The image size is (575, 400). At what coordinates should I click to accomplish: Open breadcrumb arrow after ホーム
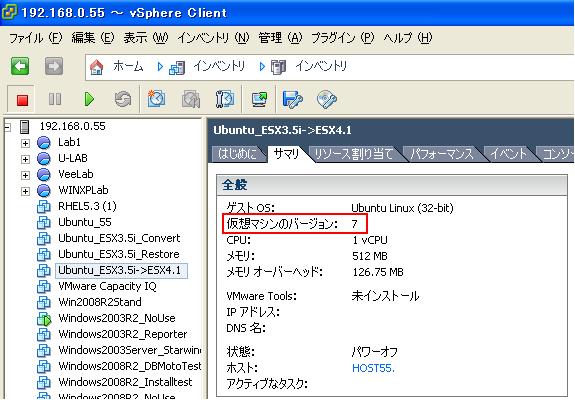[160, 67]
